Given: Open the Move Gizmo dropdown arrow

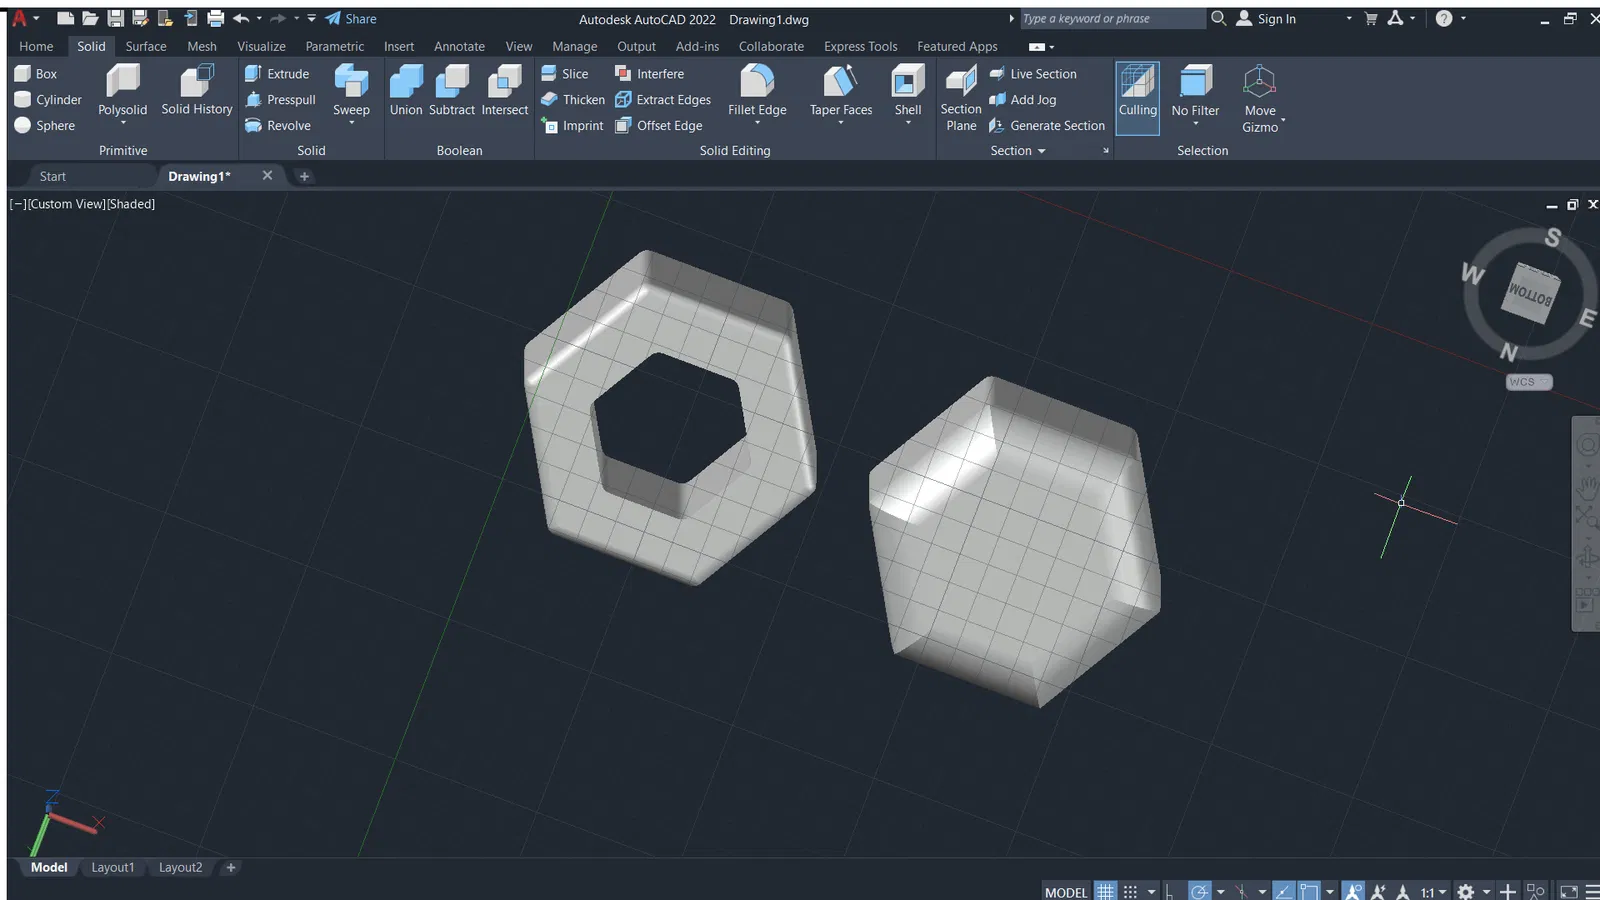Looking at the screenshot, I should [1283, 120].
